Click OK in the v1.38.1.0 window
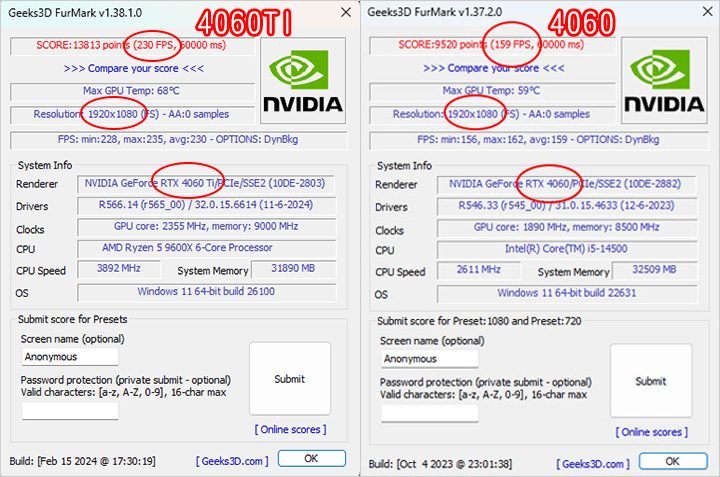Screen dimensions: 720x477 tap(312, 459)
